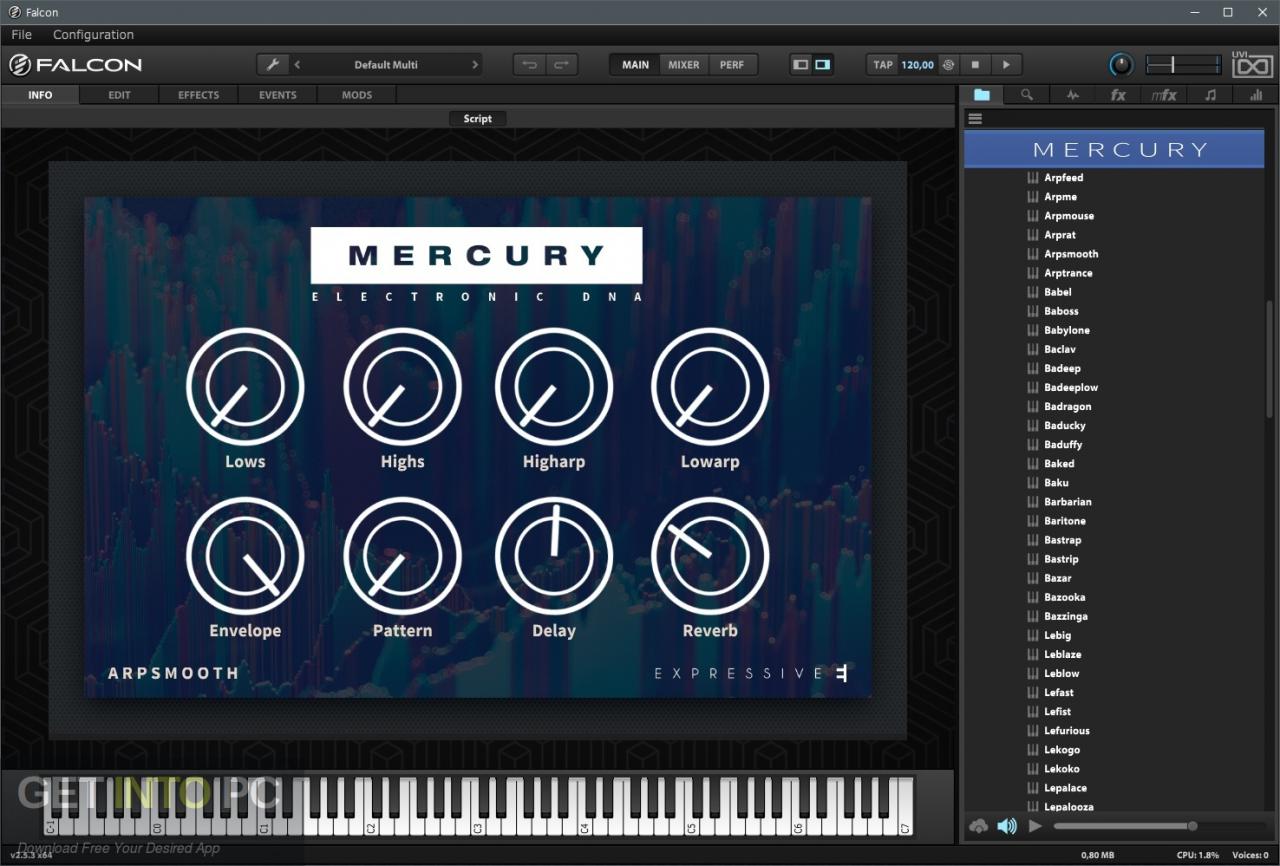Open the music note events browser tab
This screenshot has width=1280, height=866.
tap(1210, 95)
